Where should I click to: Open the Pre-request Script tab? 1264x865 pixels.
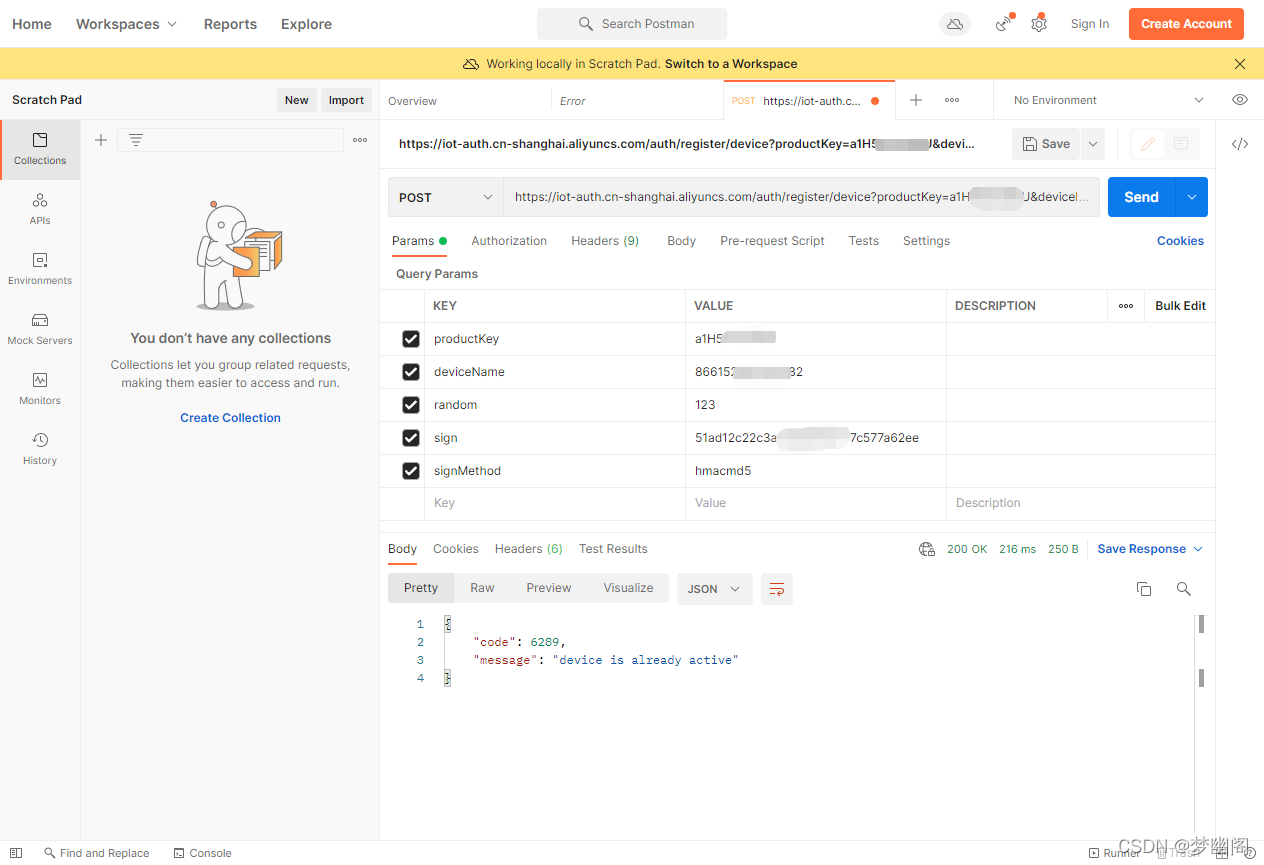(x=772, y=241)
